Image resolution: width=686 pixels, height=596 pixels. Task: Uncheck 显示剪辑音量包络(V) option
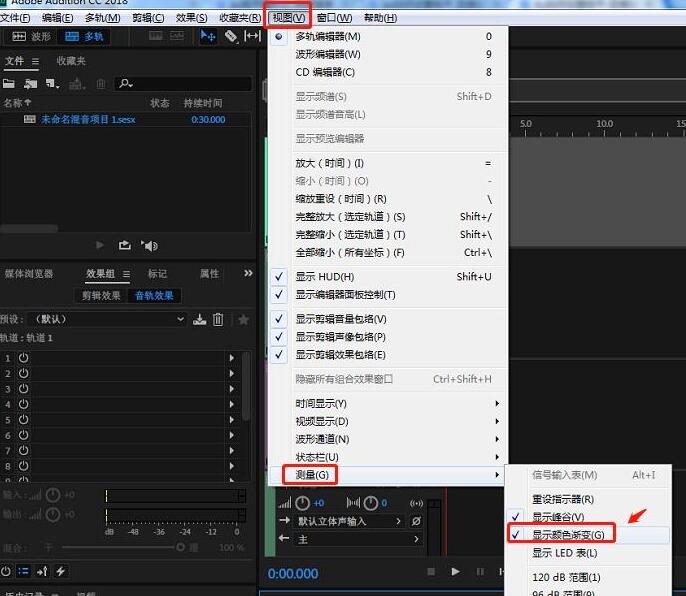pyautogui.click(x=340, y=319)
